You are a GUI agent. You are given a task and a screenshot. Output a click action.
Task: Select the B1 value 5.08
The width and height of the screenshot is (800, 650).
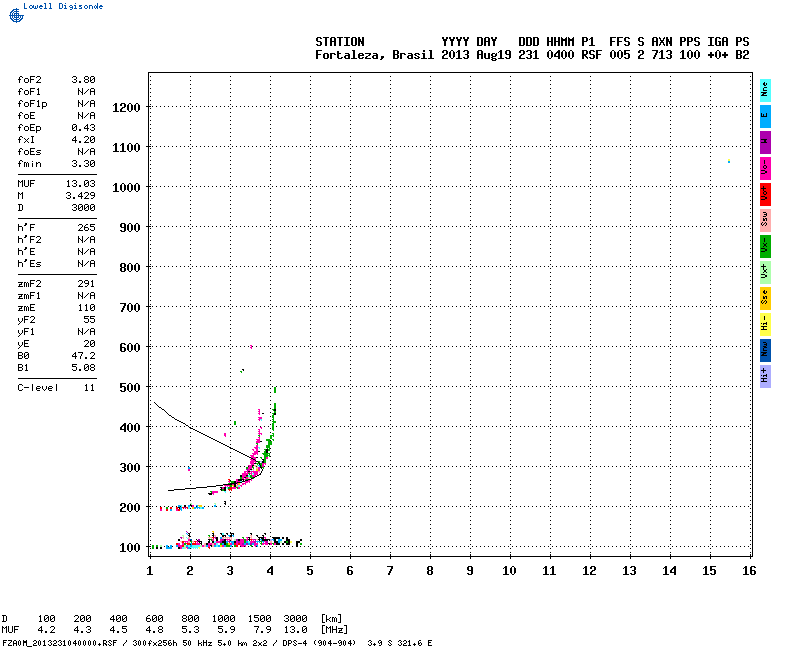[x=83, y=368]
